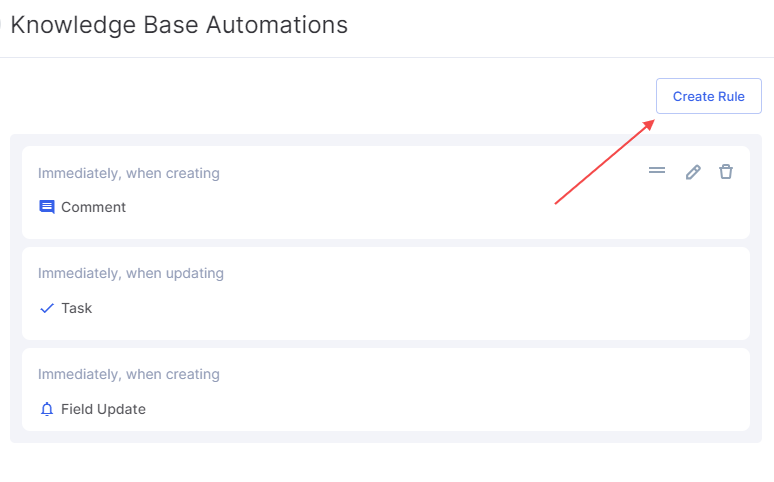774x482 pixels.
Task: Click "Immediately, when creating" above Comment
Action: (x=129, y=173)
